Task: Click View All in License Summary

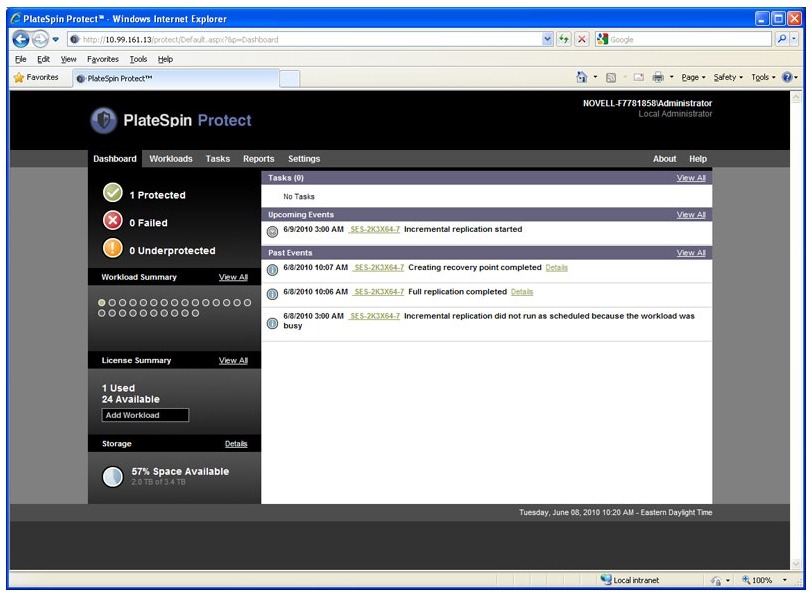Action: 233,360
